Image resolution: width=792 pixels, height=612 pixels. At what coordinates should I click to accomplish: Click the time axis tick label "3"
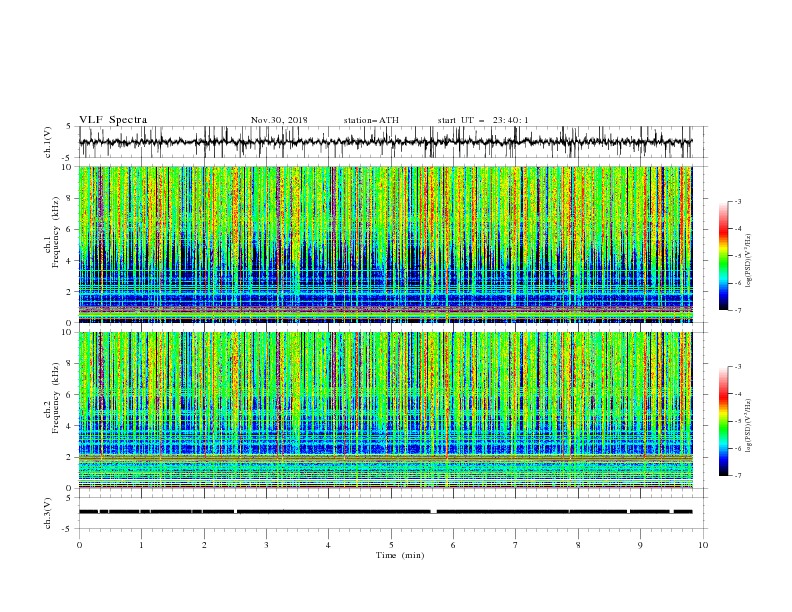point(266,545)
